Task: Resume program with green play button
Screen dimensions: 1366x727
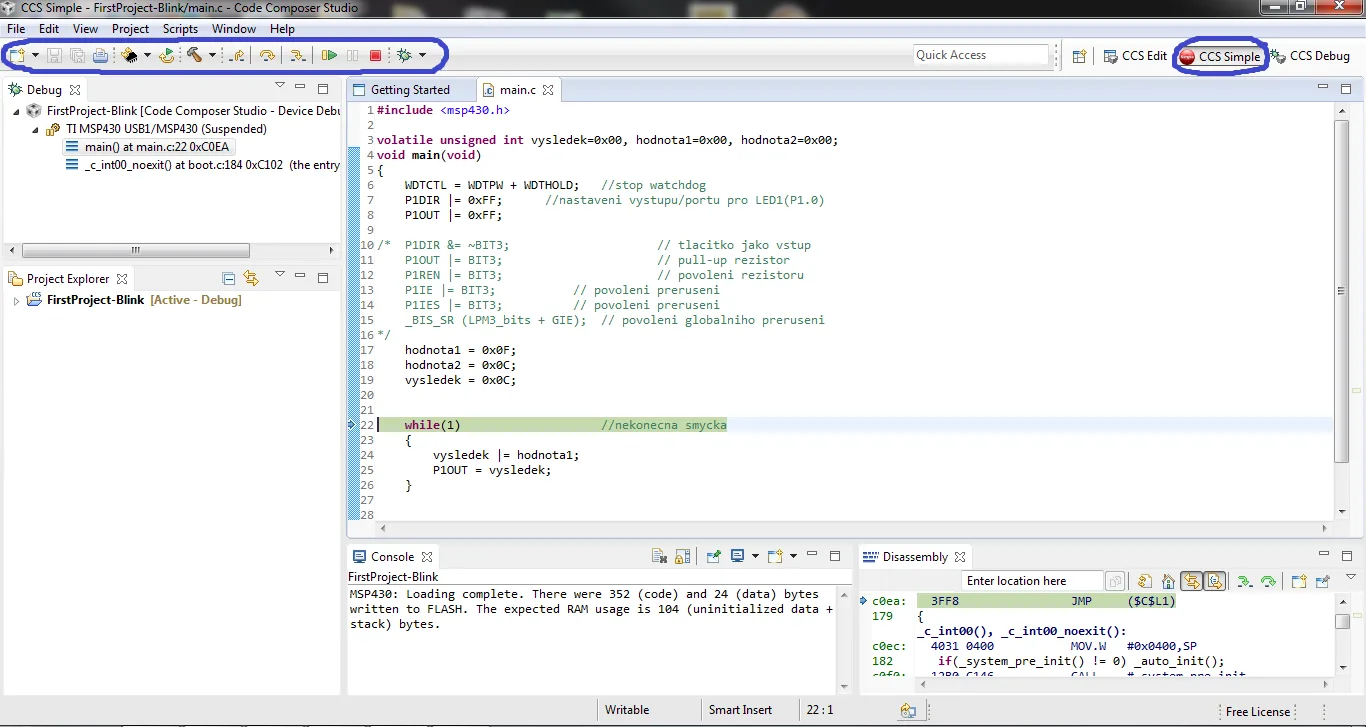Action: click(328, 55)
